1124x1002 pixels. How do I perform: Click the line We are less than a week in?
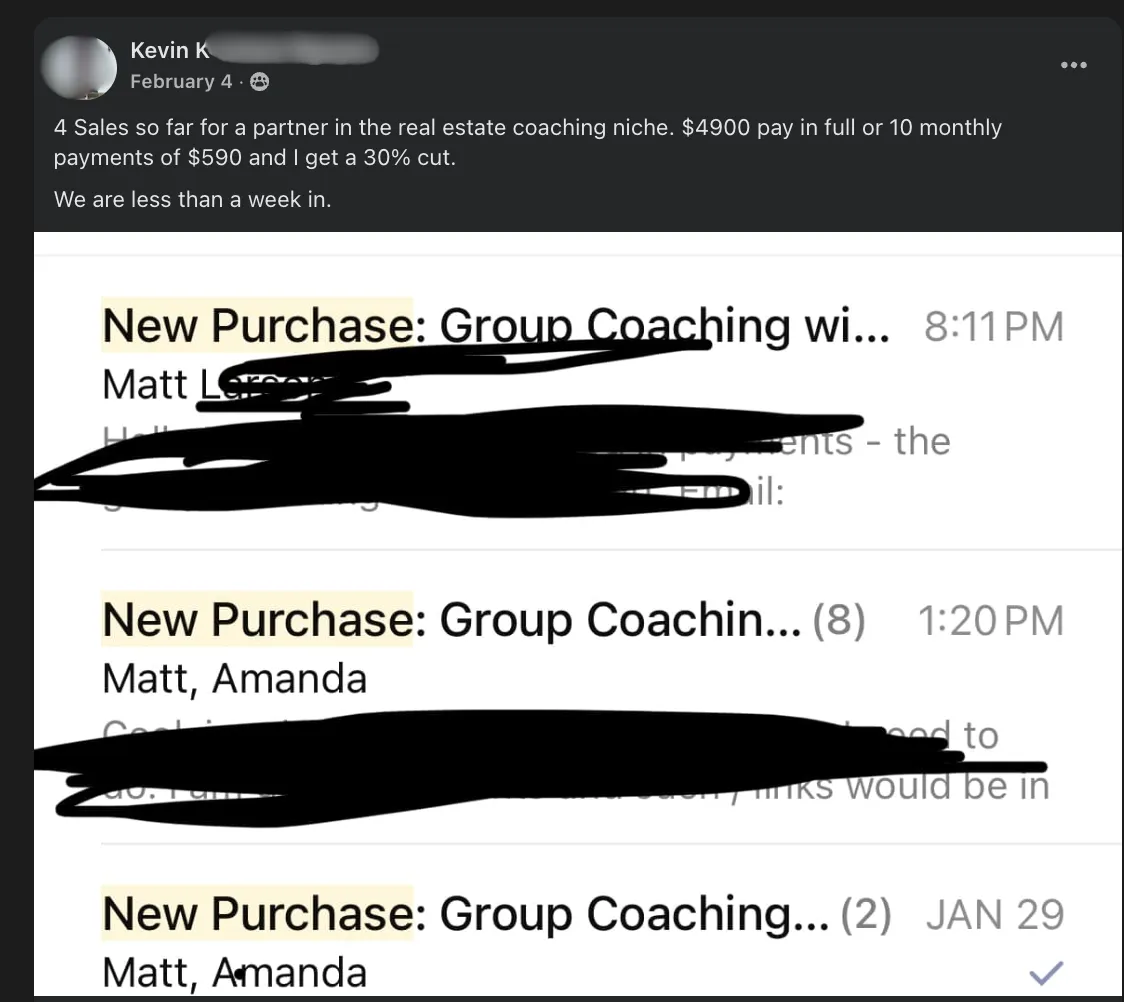pyautogui.click(x=192, y=199)
